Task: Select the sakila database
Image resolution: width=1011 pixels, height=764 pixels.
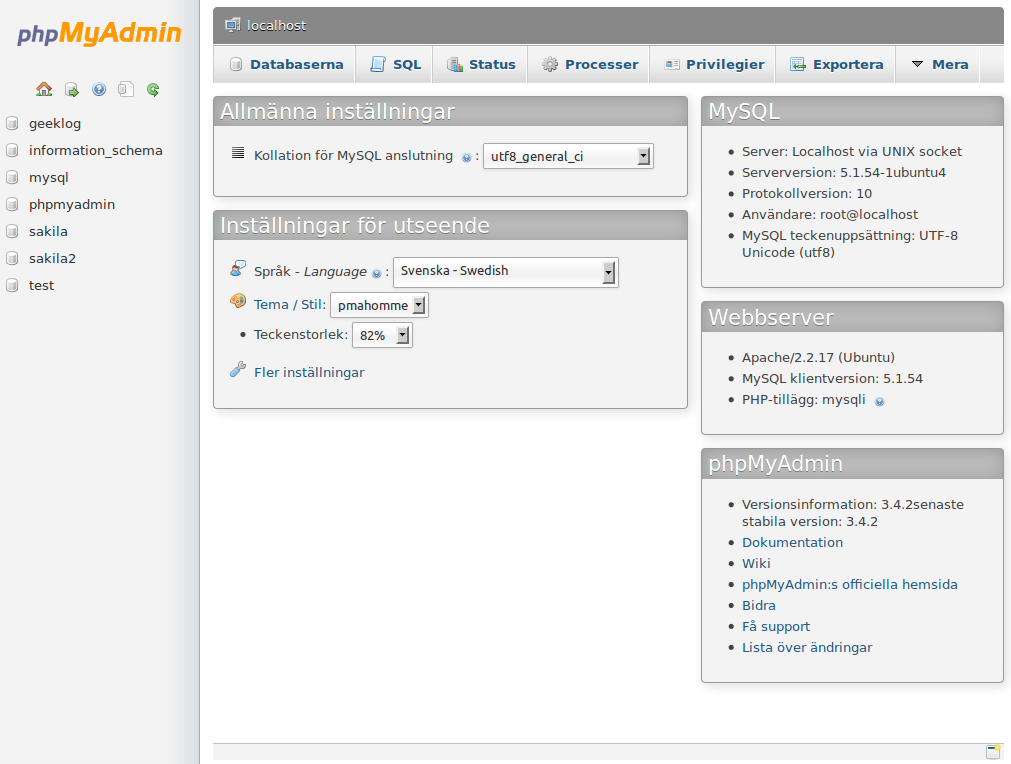Action: pyautogui.click(x=48, y=231)
